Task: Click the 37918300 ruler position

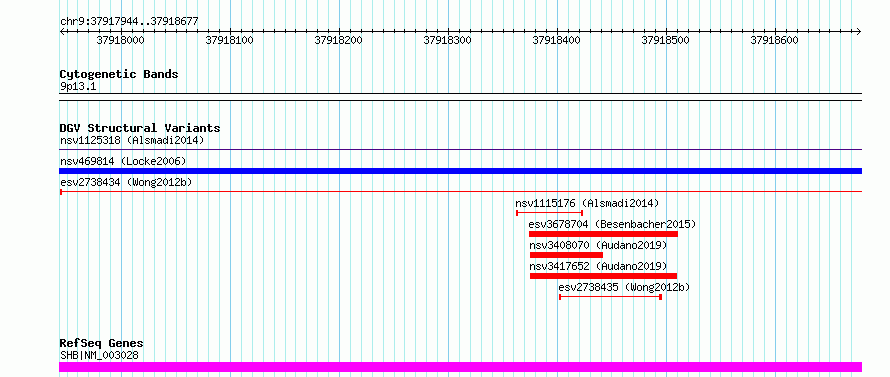Action: pos(447,40)
